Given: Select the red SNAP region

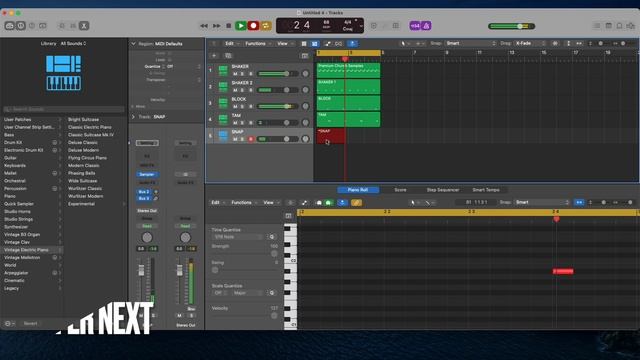Looking at the screenshot, I should point(331,136).
